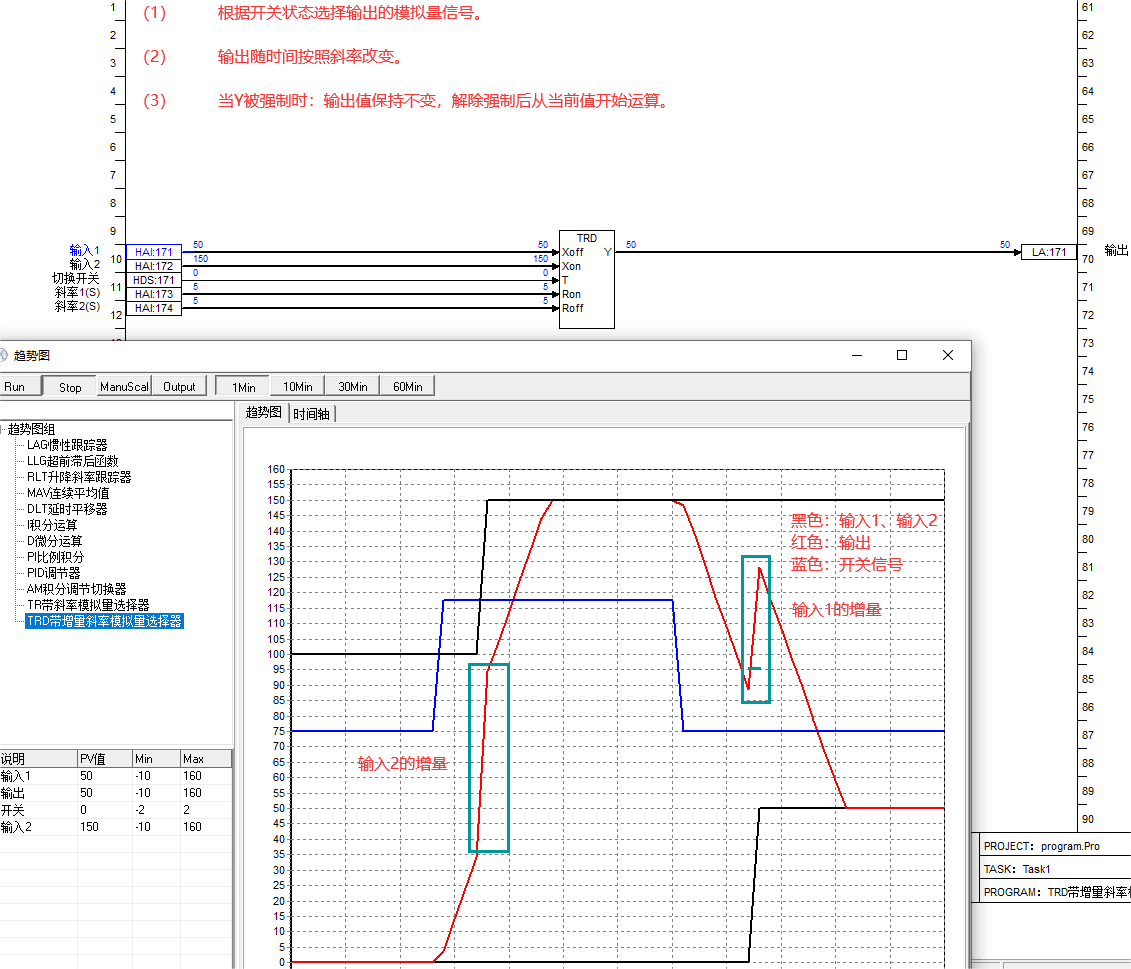Maximize the trend chart window

pyautogui.click(x=902, y=355)
